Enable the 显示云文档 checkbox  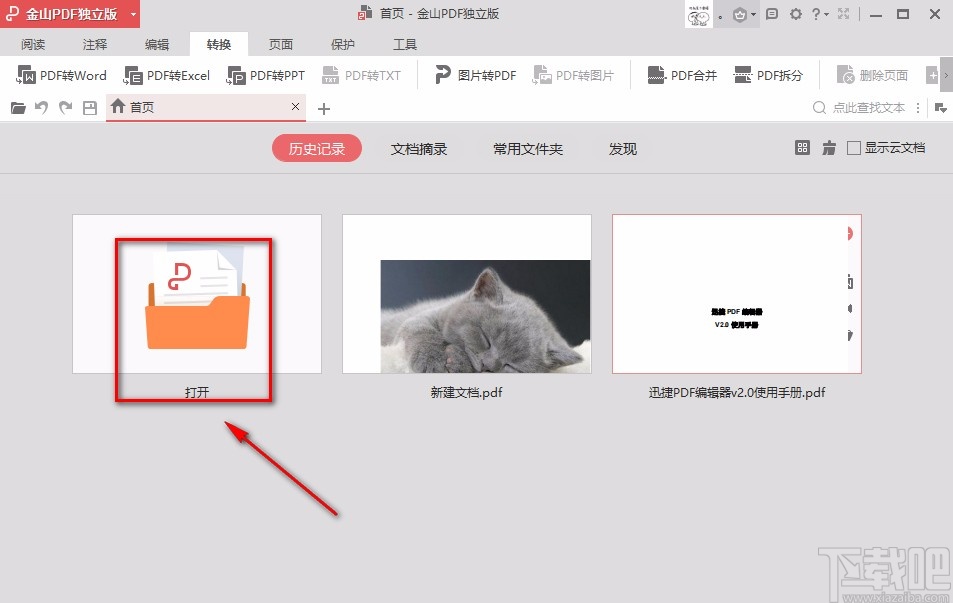855,147
